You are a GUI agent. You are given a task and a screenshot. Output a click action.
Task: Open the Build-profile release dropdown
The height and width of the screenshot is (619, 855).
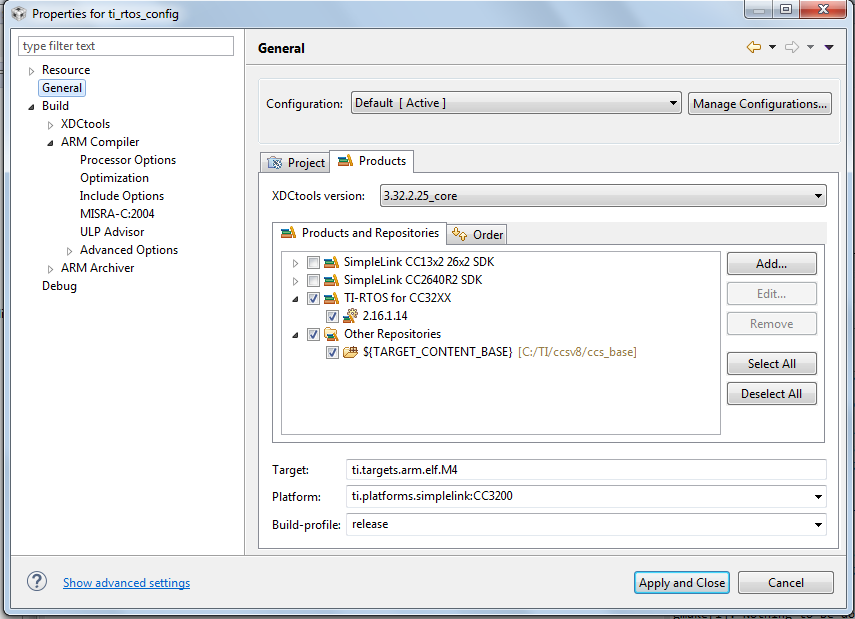586,524
